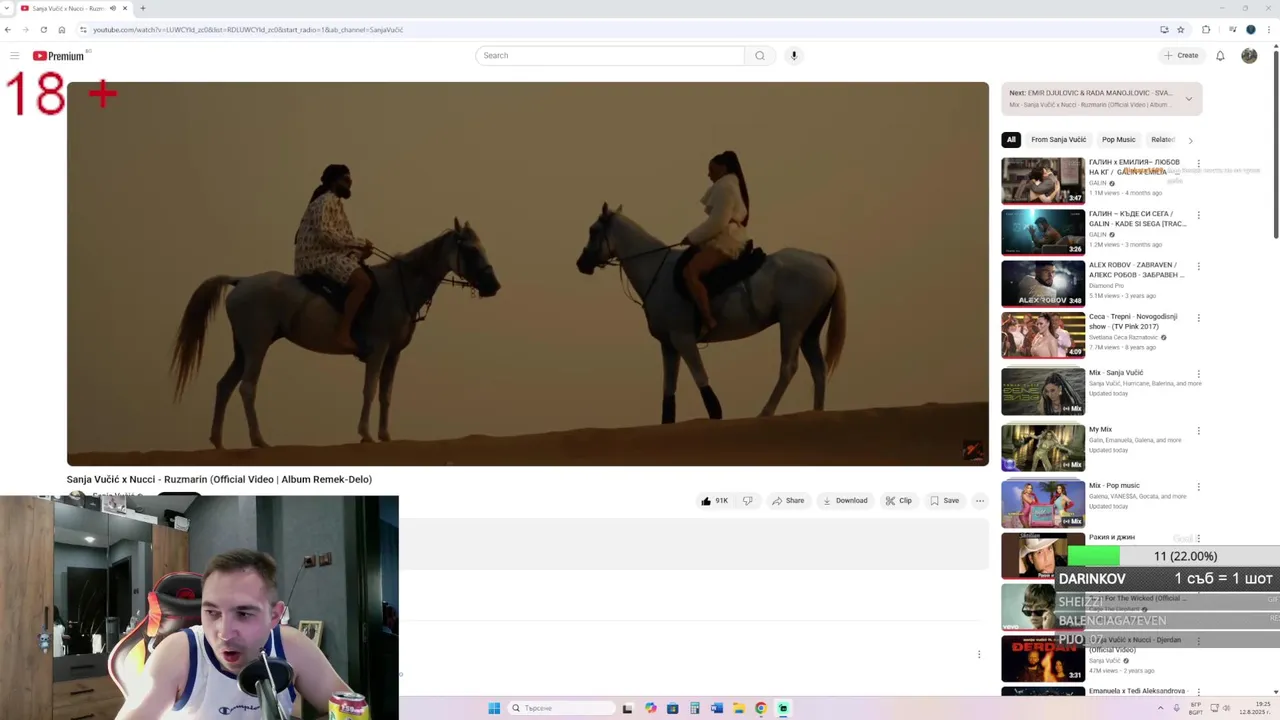Mute the tab via speaker icon
This screenshot has height=720, width=1280.
point(112,8)
